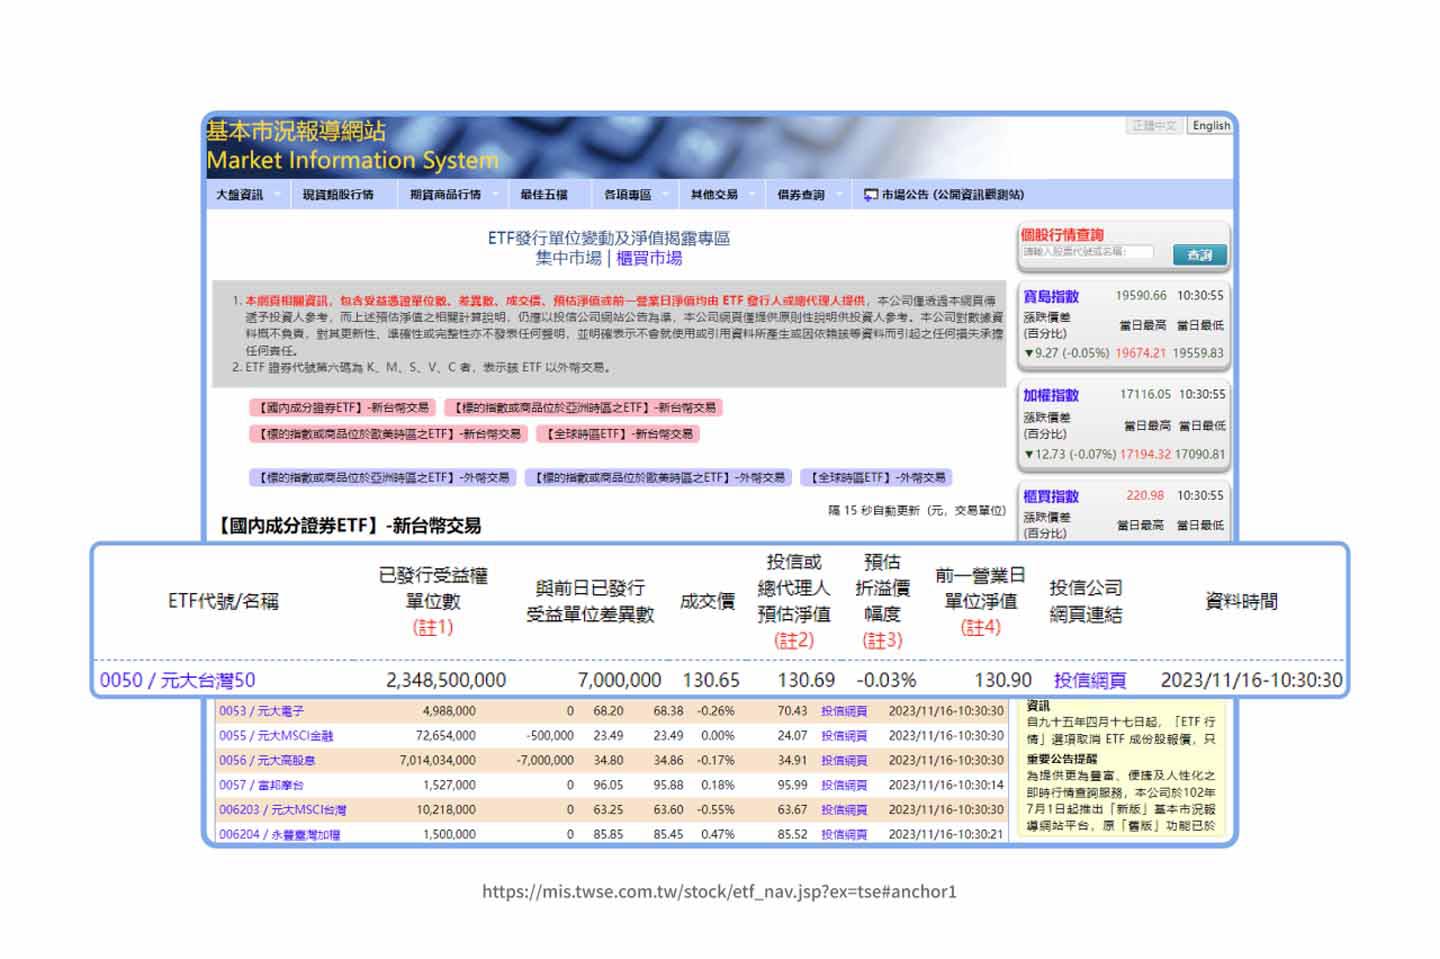Click the unit difference value -7,000,000
Viewport: 1440px width, 959px height.
pyautogui.click(x=545, y=760)
